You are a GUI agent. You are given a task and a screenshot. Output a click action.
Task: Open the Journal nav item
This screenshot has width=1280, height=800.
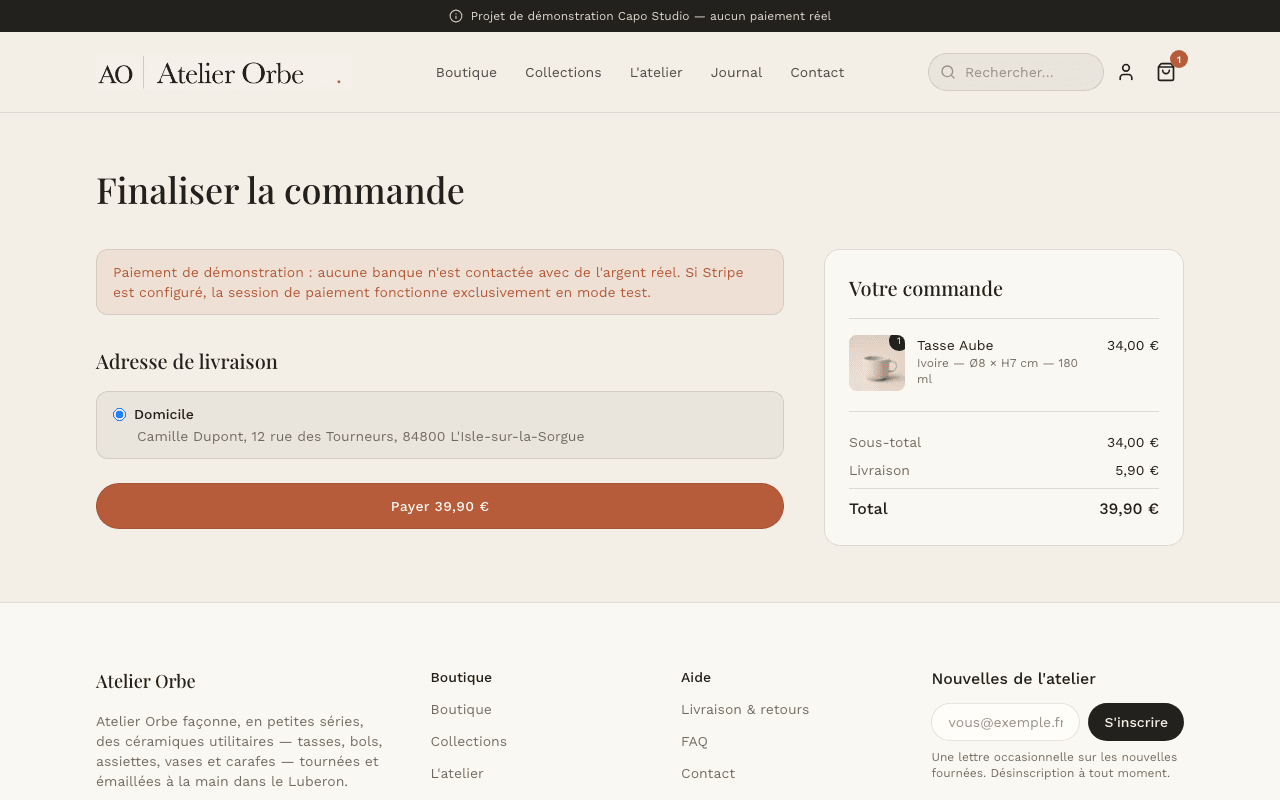pyautogui.click(x=736, y=72)
